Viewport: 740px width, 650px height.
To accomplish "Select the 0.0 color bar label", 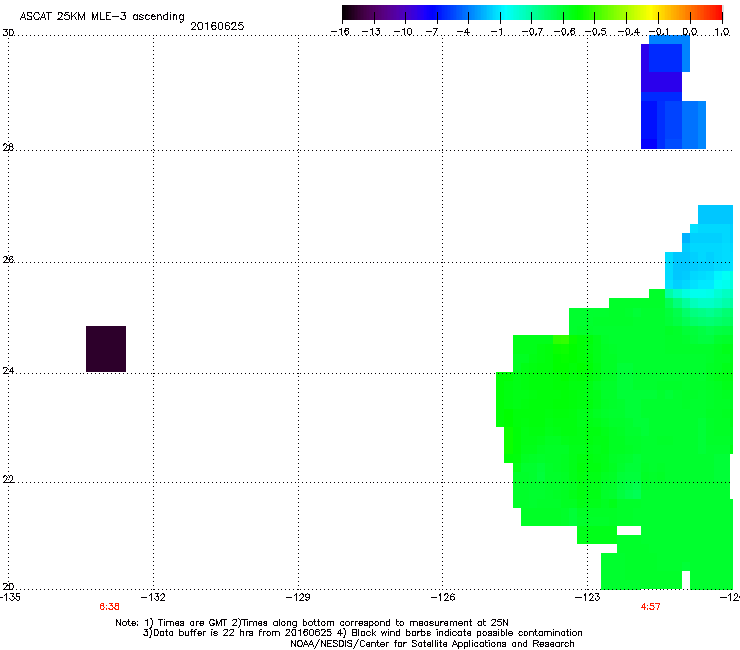I will coord(690,32).
